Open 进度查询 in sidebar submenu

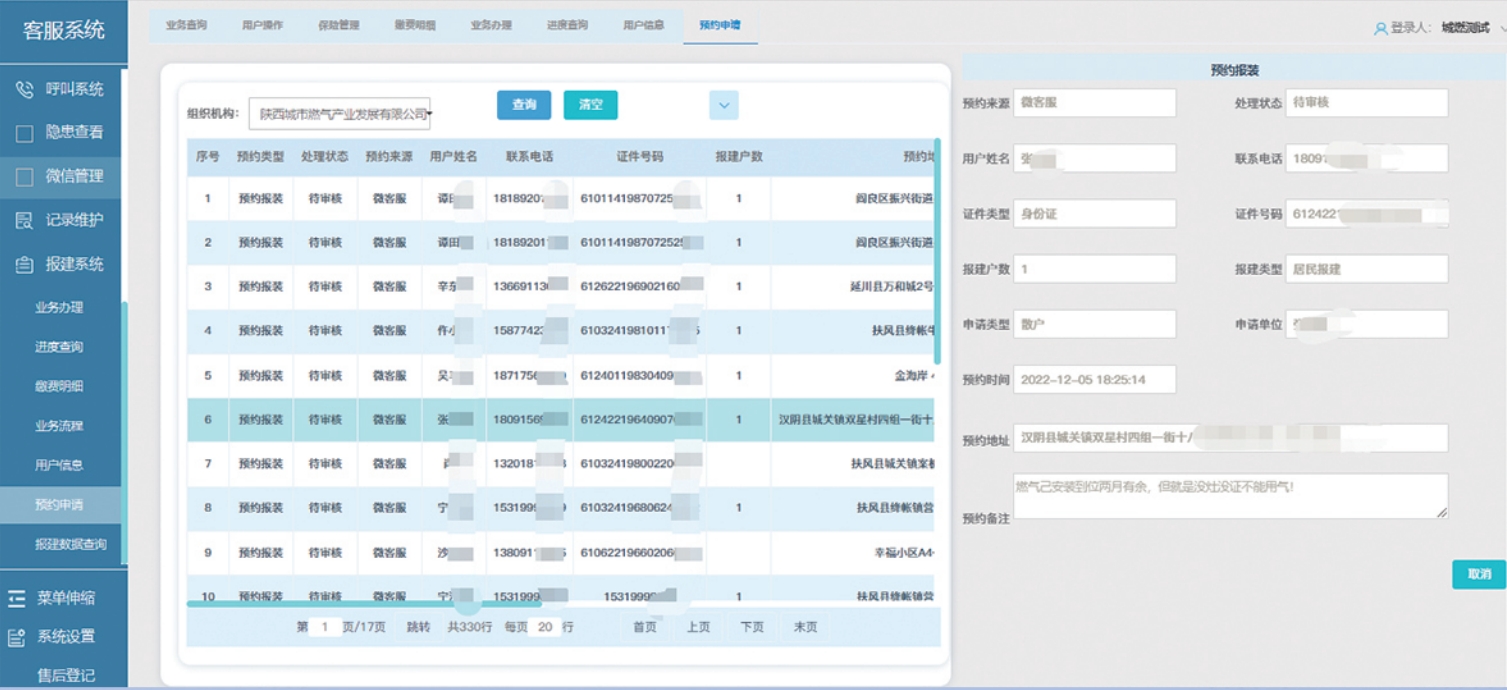coord(60,347)
